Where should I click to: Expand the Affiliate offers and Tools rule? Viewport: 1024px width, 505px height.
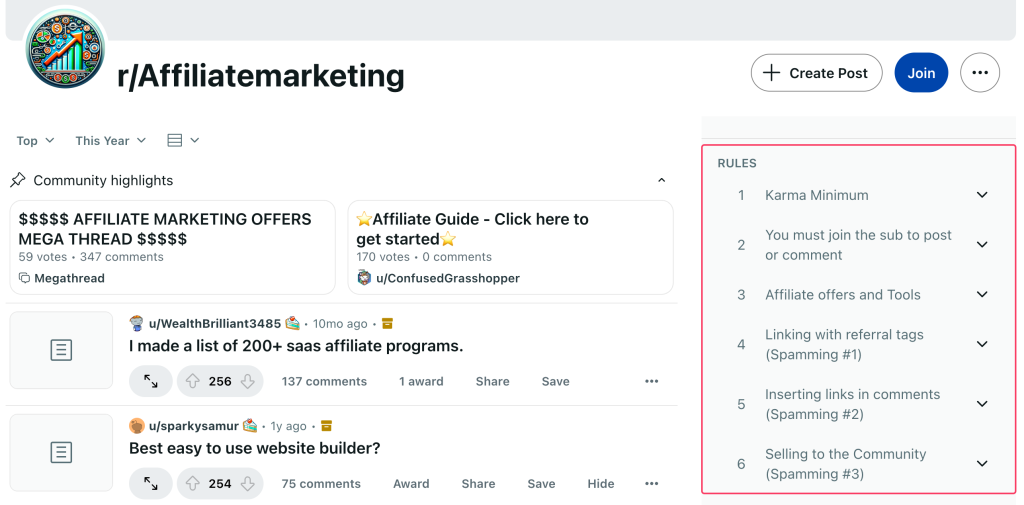982,295
